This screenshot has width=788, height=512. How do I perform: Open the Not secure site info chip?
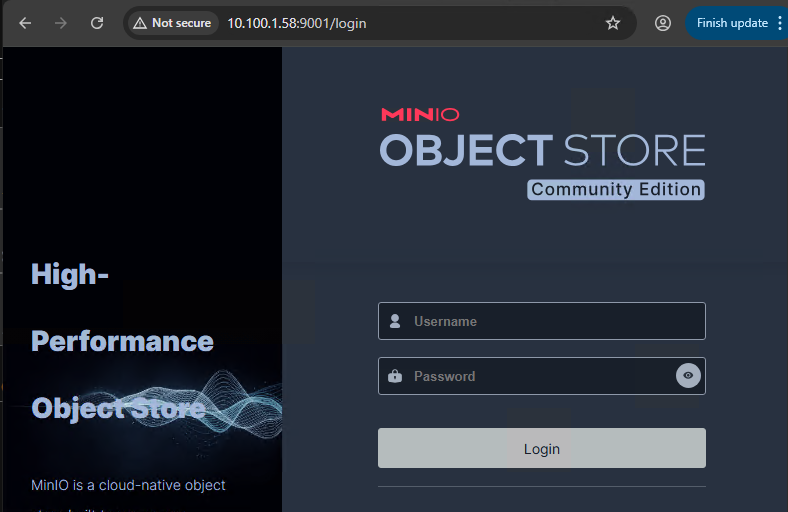click(172, 23)
